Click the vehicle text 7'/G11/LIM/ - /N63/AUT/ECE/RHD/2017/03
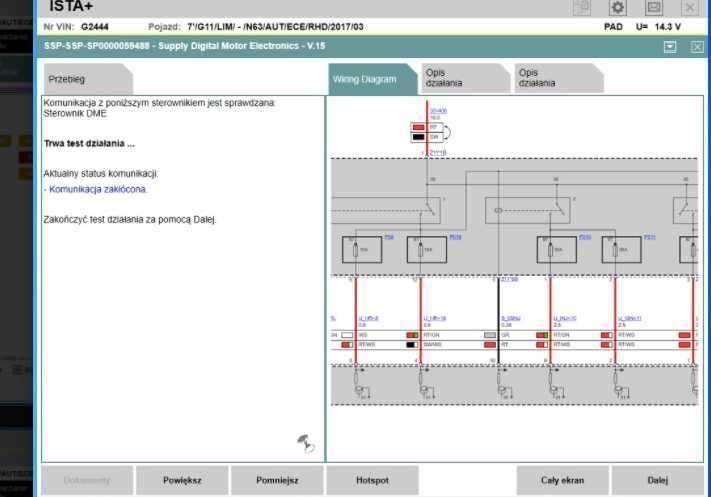This screenshot has height=497, width=711. 275,27
